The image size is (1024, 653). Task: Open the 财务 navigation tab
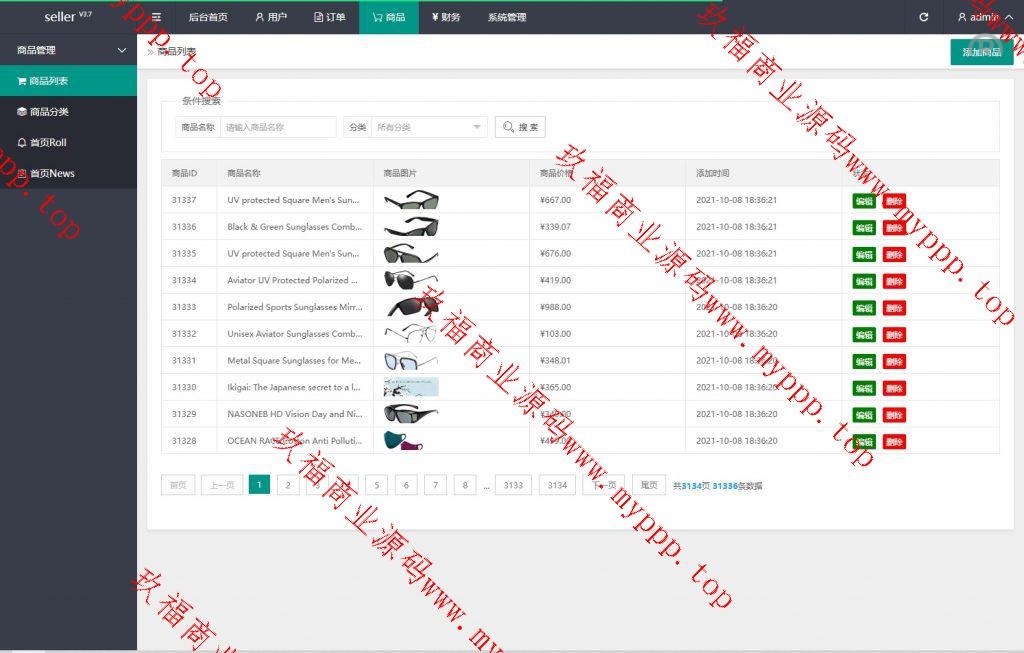pyautogui.click(x=446, y=17)
